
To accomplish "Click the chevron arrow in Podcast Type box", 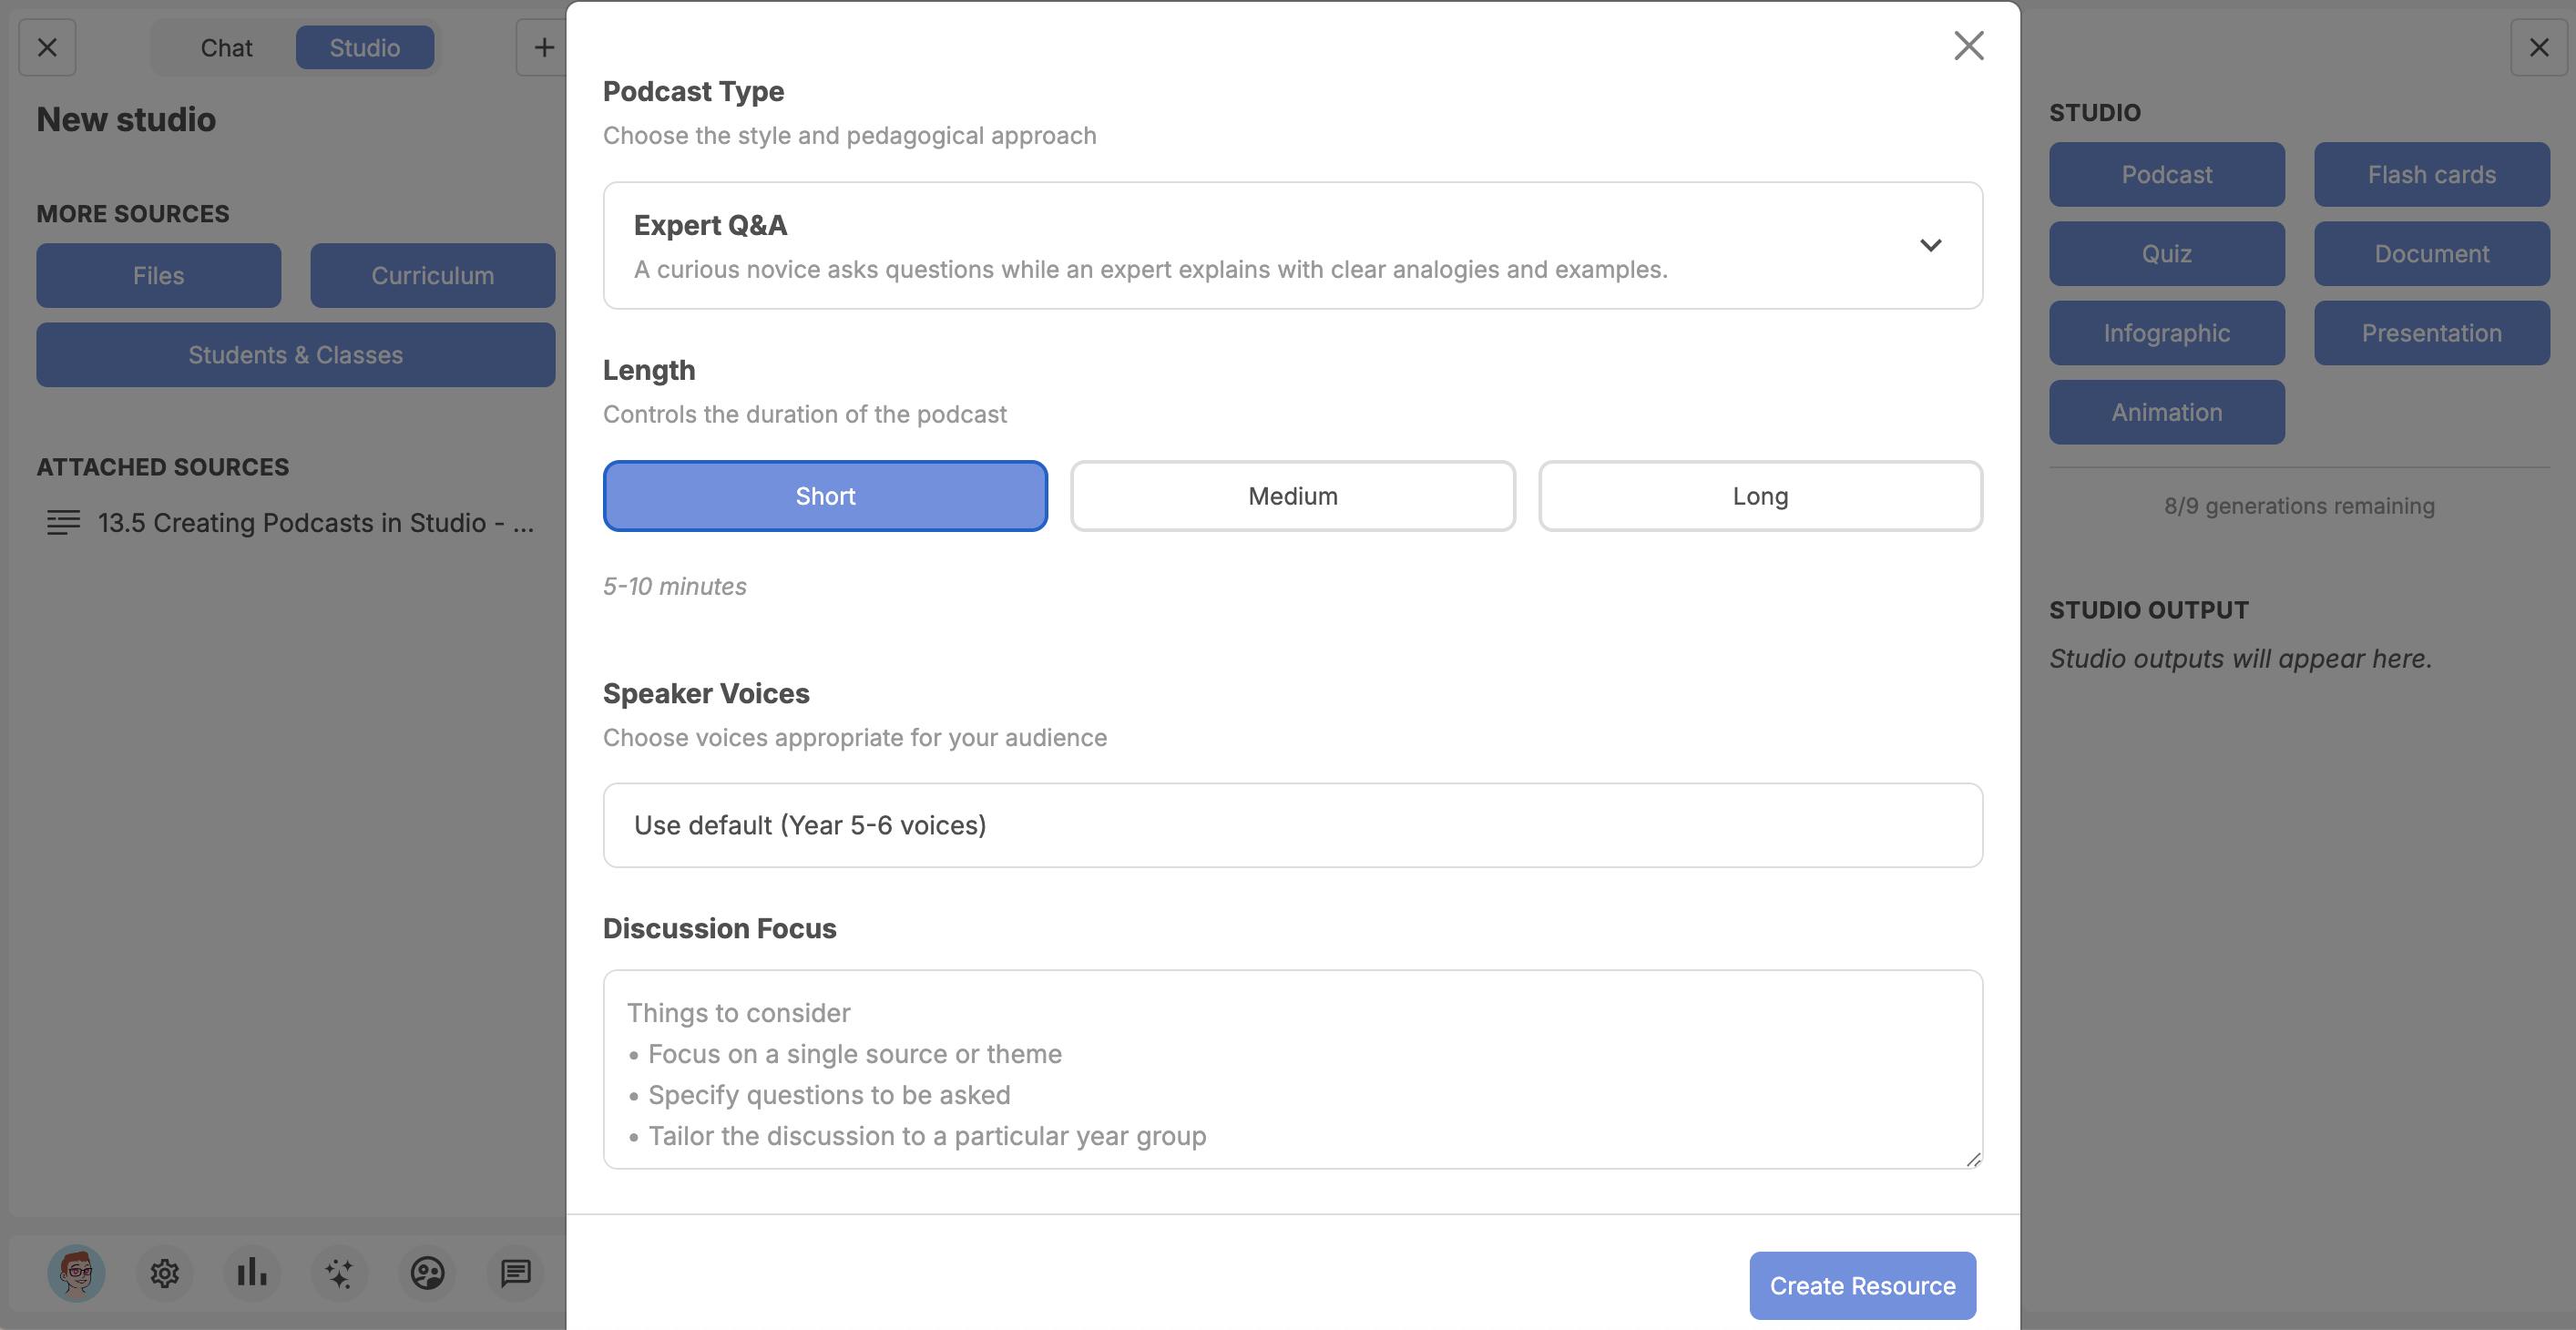I will 1930,246.
